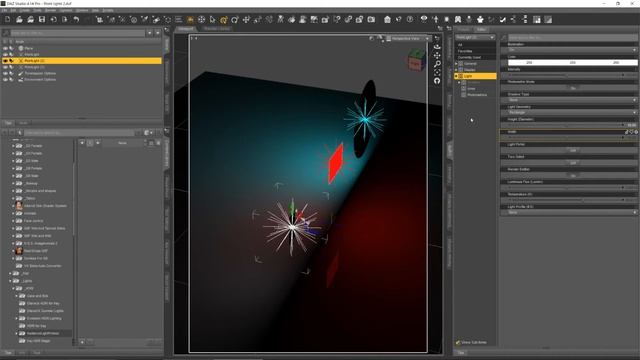Click the last icon on the top toolbar
Image resolution: width=640 pixels, height=360 pixels.
548,19
